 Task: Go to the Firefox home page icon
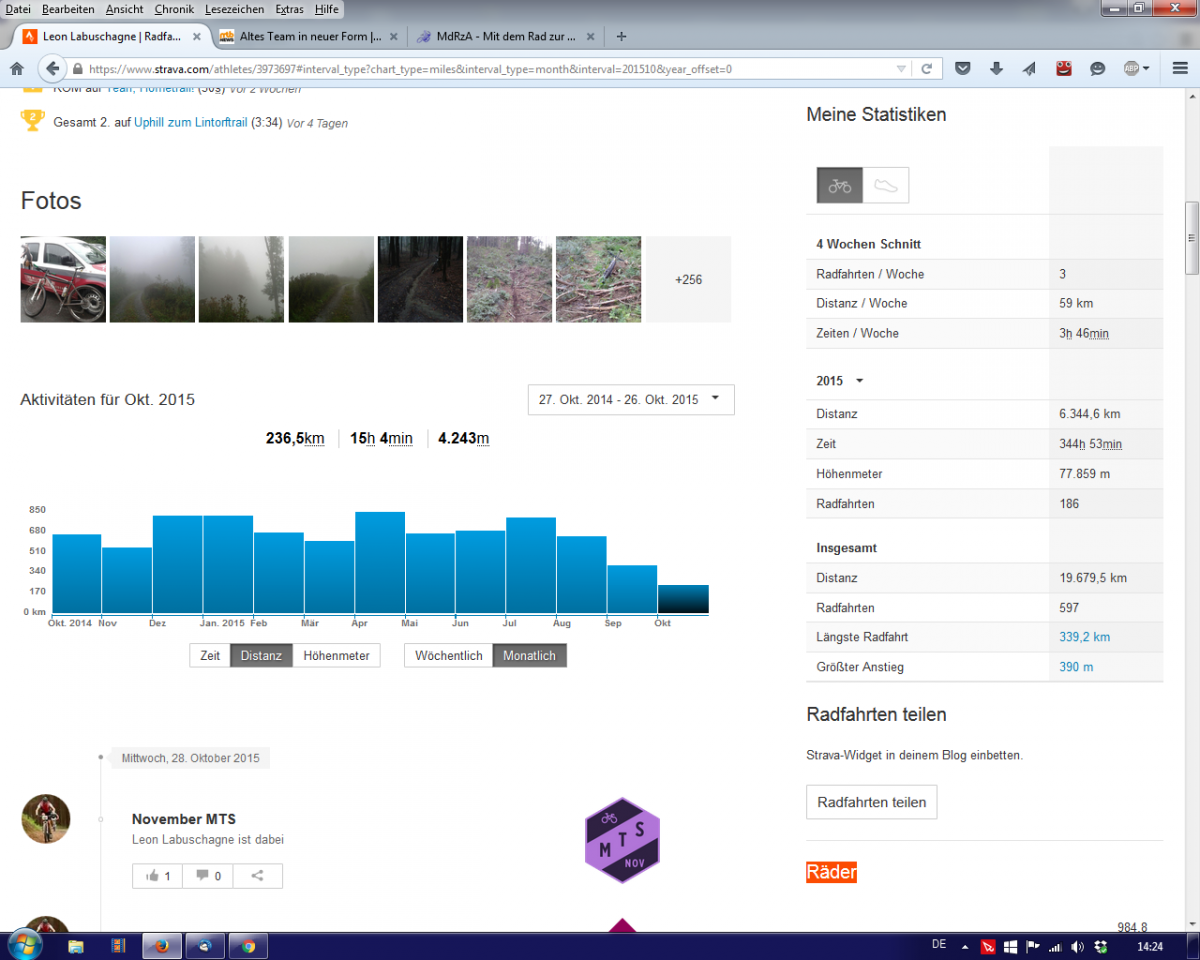17,69
